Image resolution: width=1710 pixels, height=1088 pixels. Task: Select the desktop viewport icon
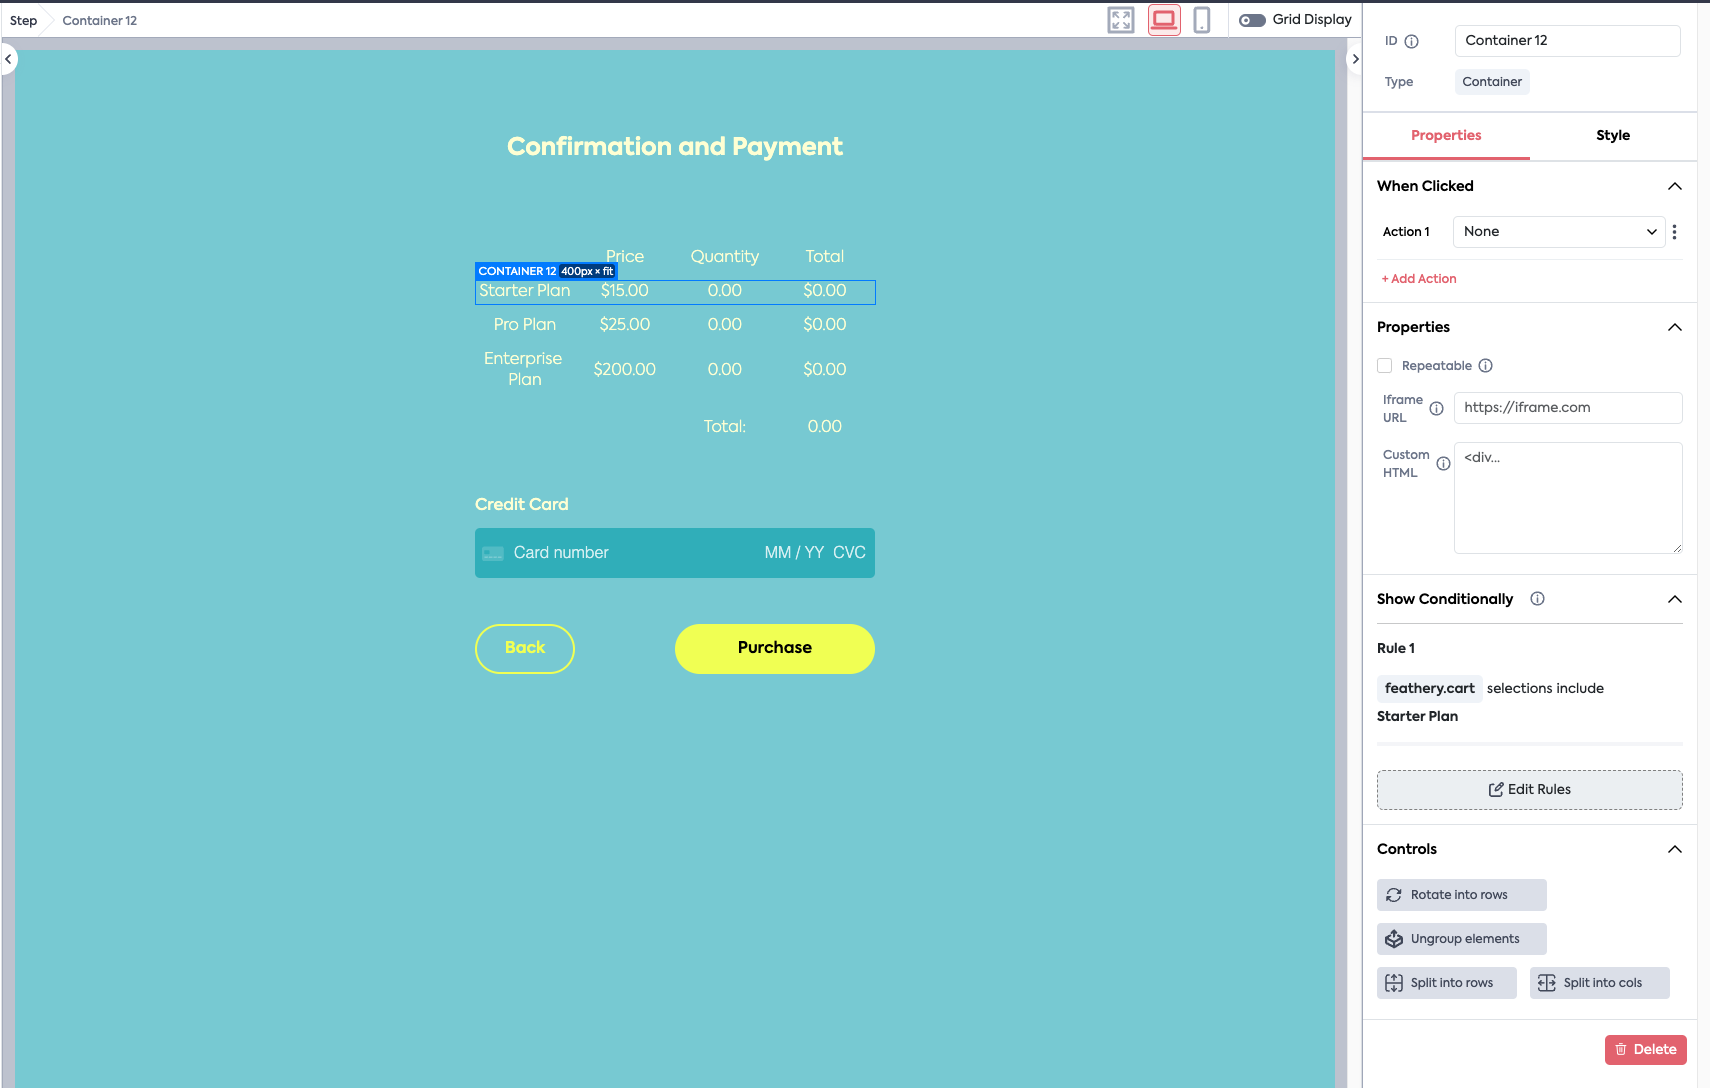[1164, 20]
